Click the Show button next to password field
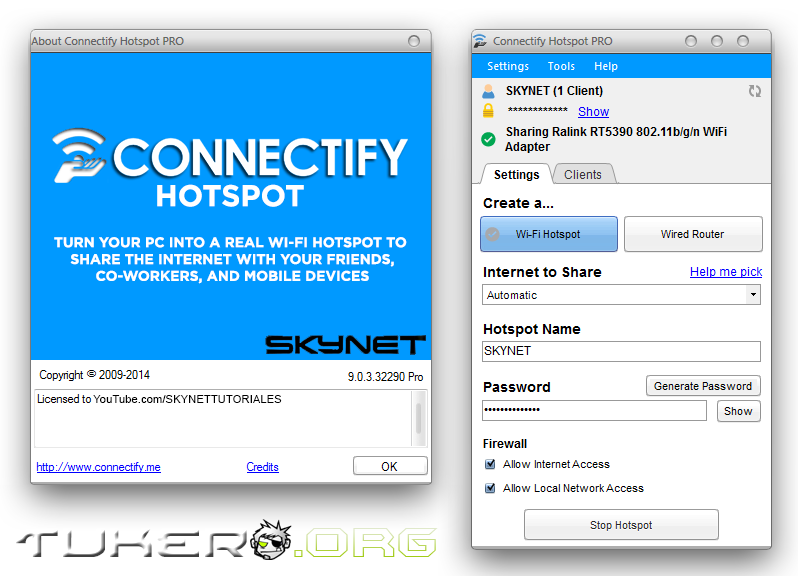The width and height of the screenshot is (798, 576). point(738,411)
